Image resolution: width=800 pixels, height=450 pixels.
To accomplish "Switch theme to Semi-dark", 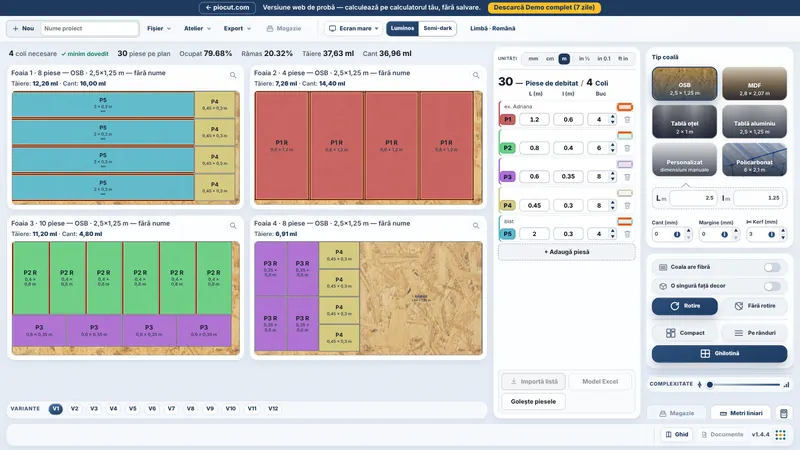I will click(x=437, y=29).
